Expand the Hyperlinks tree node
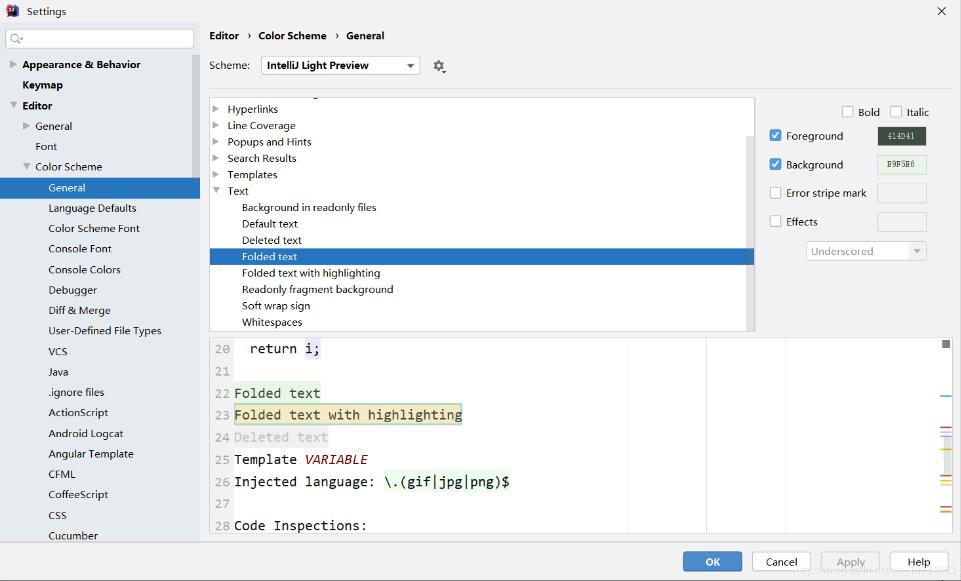Screen dimensions: 961x581 (x=216, y=109)
